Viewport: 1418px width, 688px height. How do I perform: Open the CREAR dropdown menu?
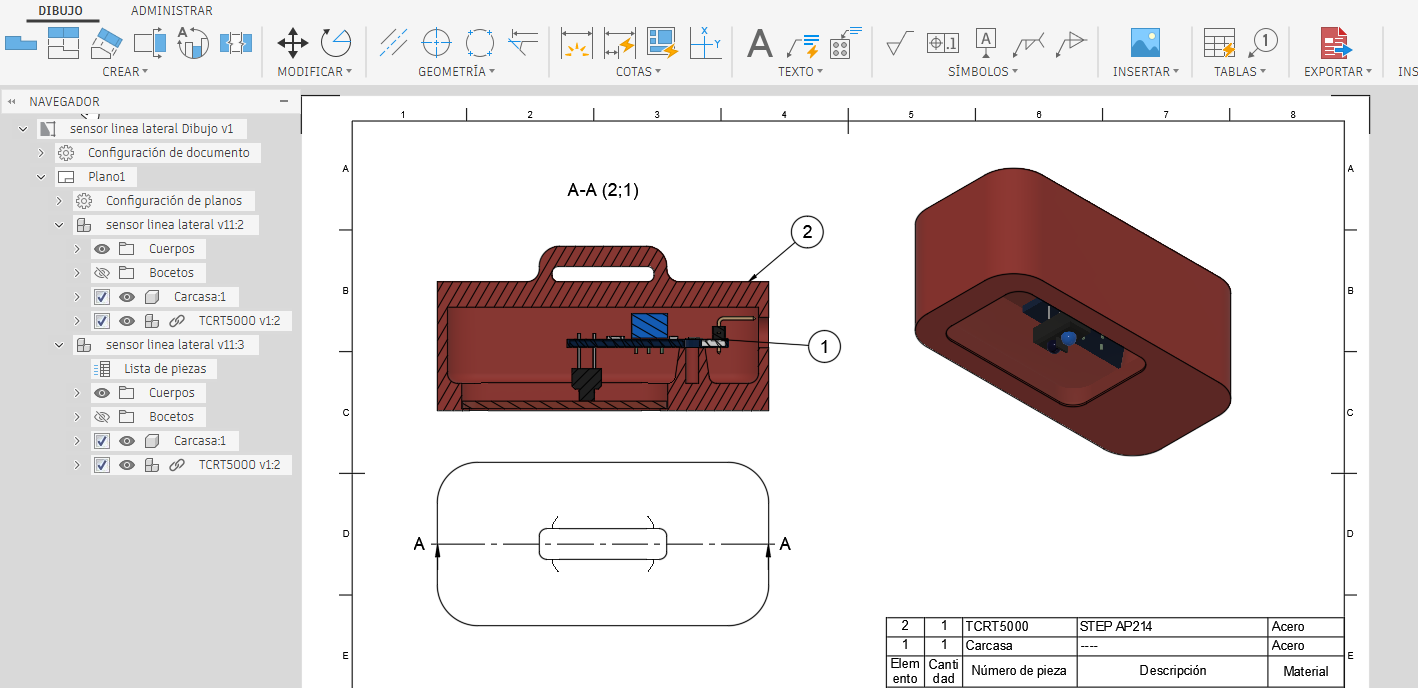click(125, 72)
